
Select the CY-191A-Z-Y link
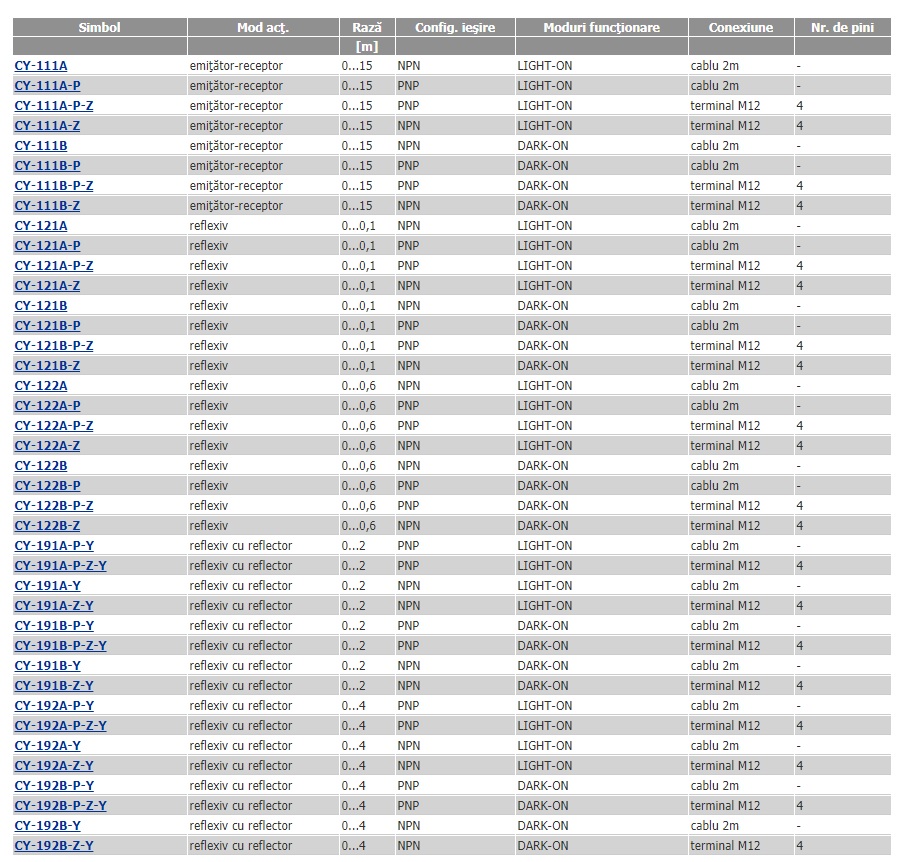54,606
